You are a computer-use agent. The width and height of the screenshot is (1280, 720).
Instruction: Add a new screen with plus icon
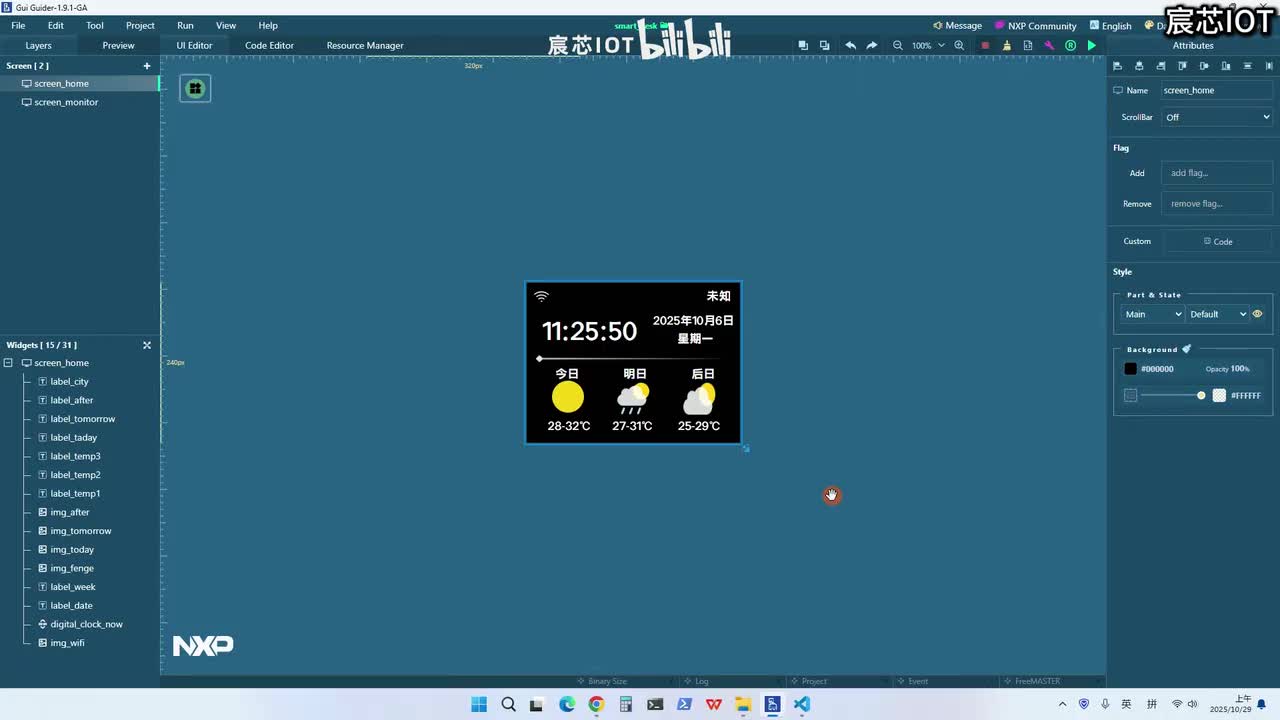point(147,66)
